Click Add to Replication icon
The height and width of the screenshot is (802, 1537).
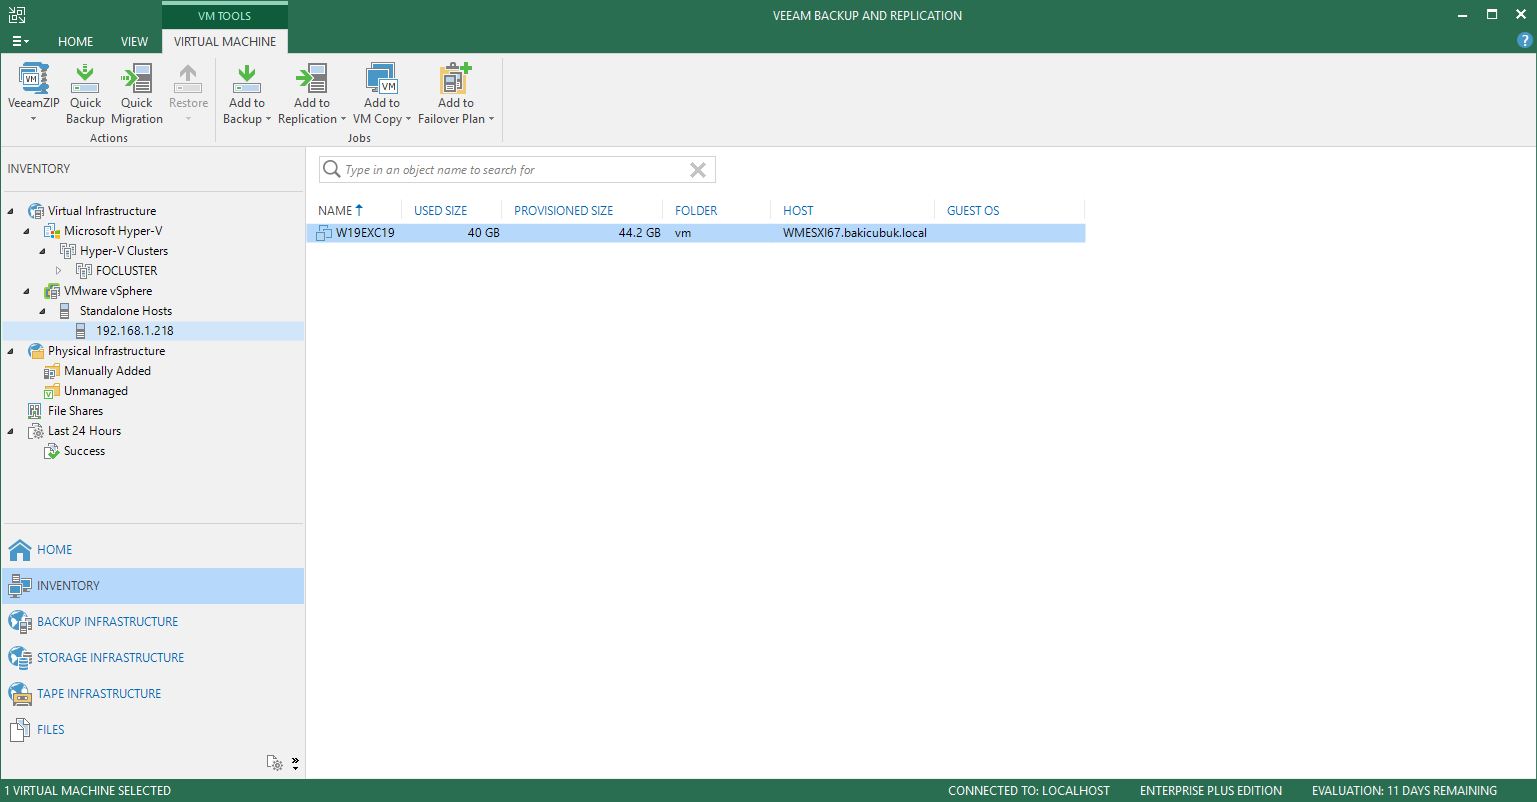point(312,78)
